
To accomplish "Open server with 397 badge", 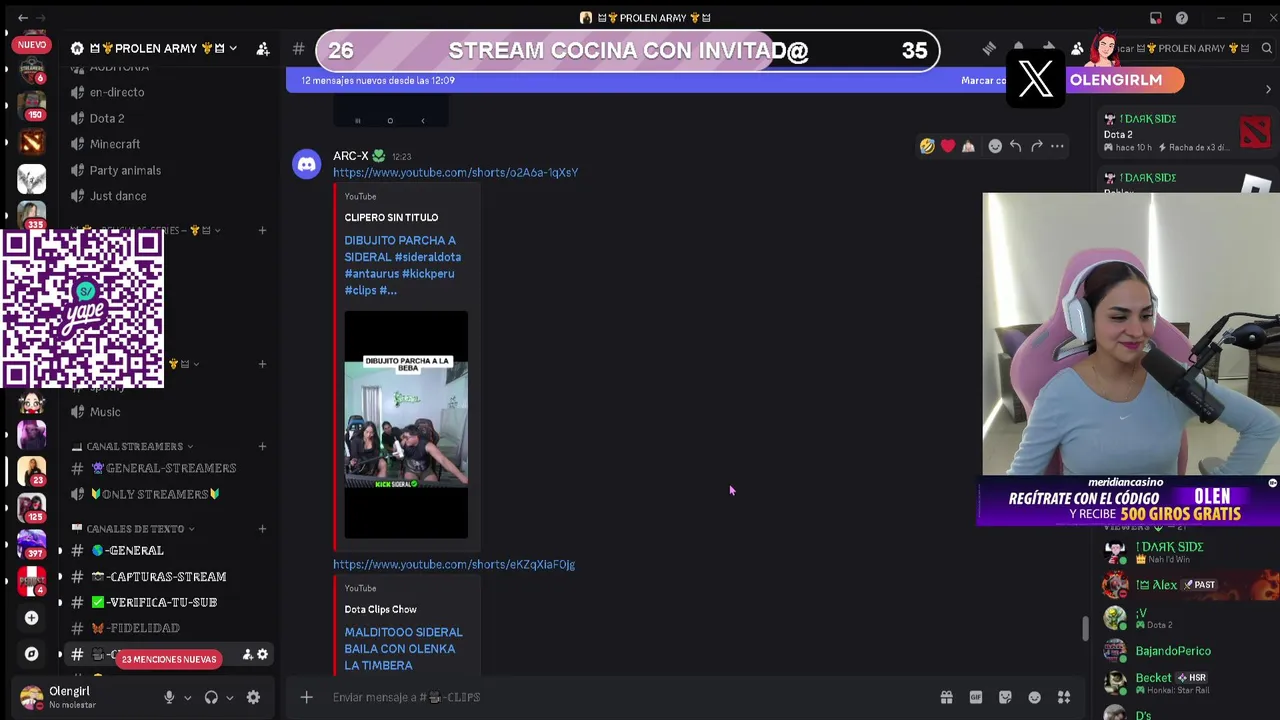I will [x=31, y=543].
